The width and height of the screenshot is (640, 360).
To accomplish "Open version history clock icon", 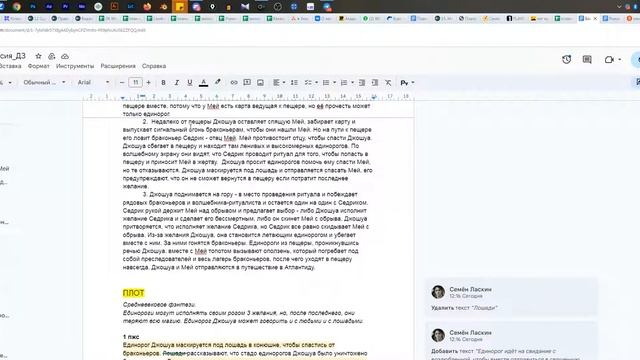I will click(x=567, y=60).
